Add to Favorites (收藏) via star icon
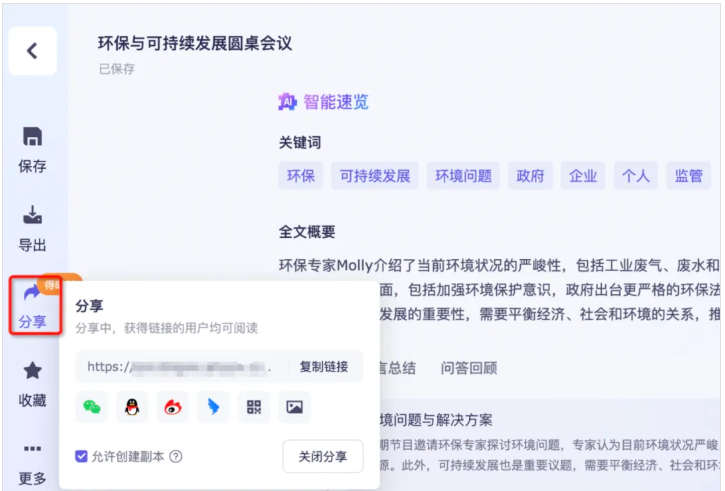The width and height of the screenshot is (725, 491). coord(32,382)
